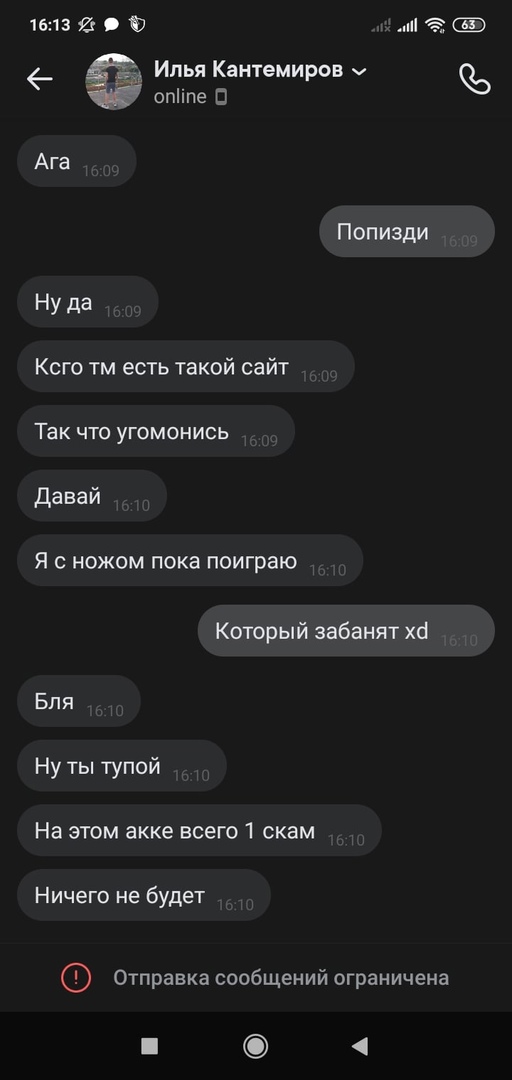Open the Илья Кантемиров contact name
Image resolution: width=512 pixels, height=1080 pixels.
coord(248,70)
